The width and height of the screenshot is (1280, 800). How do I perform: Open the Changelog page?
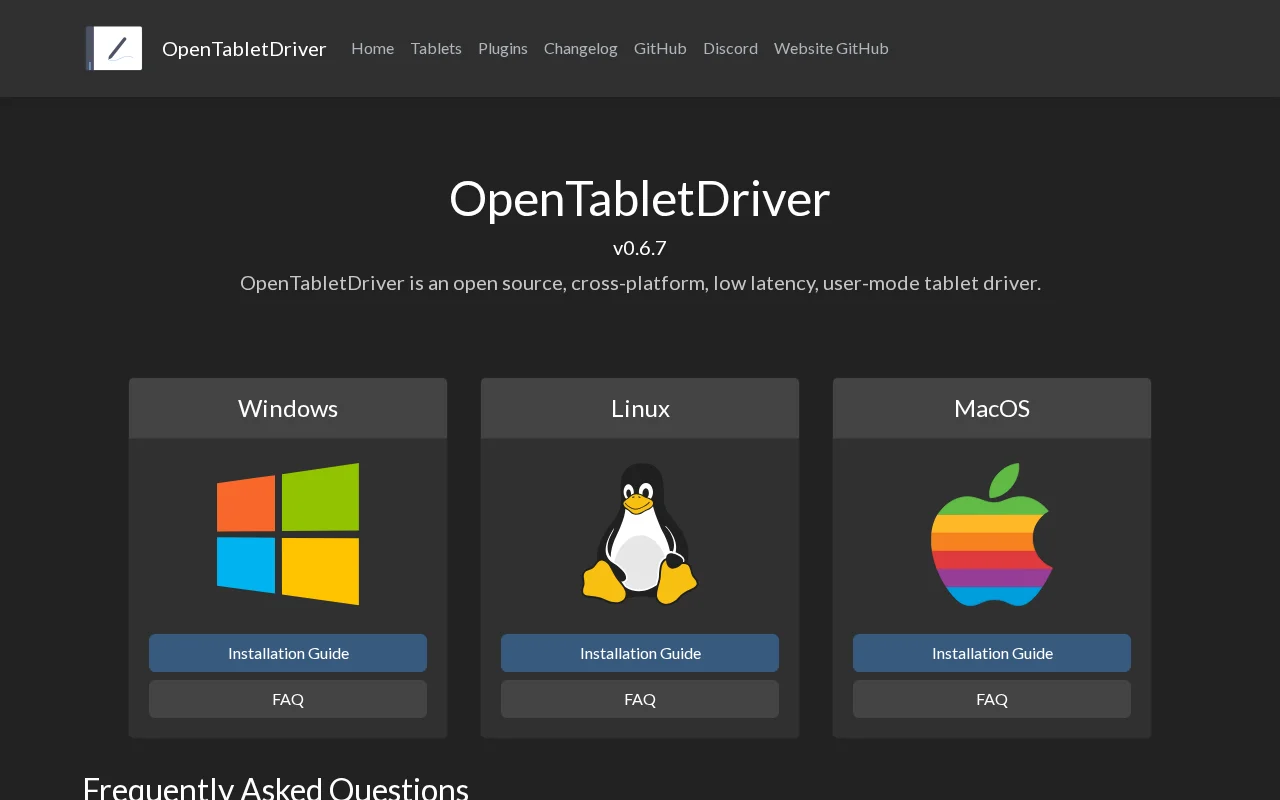(x=581, y=48)
